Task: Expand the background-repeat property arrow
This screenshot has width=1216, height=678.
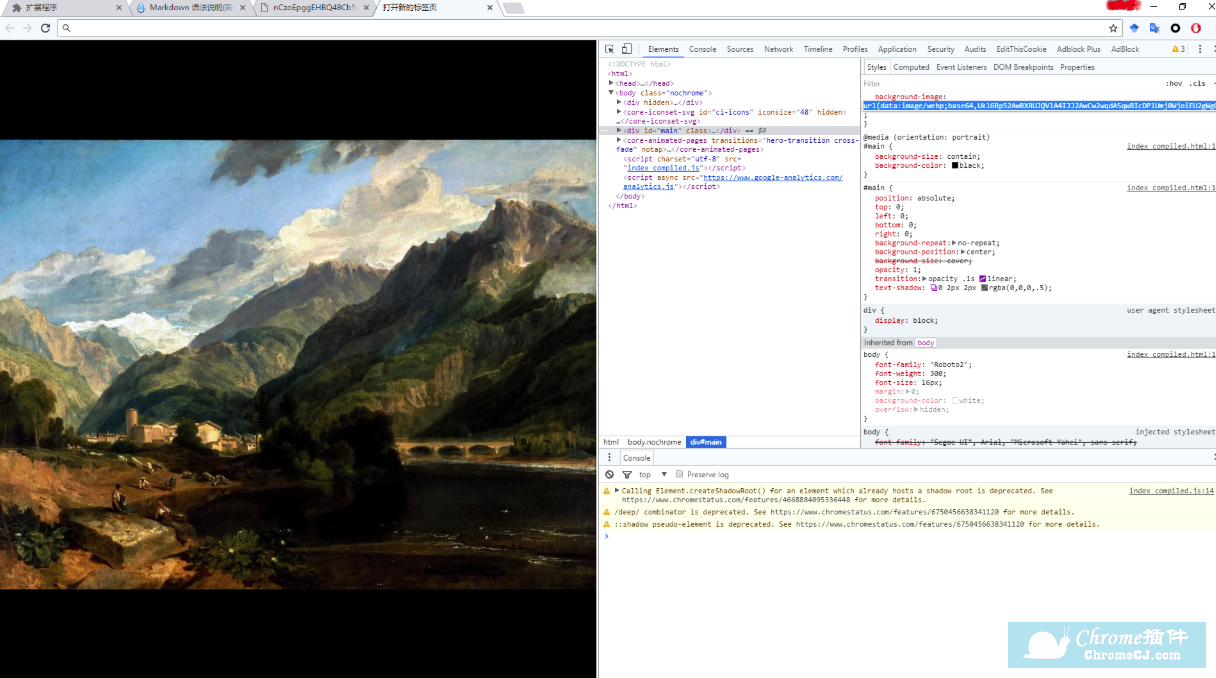Action: pyautogui.click(x=954, y=243)
